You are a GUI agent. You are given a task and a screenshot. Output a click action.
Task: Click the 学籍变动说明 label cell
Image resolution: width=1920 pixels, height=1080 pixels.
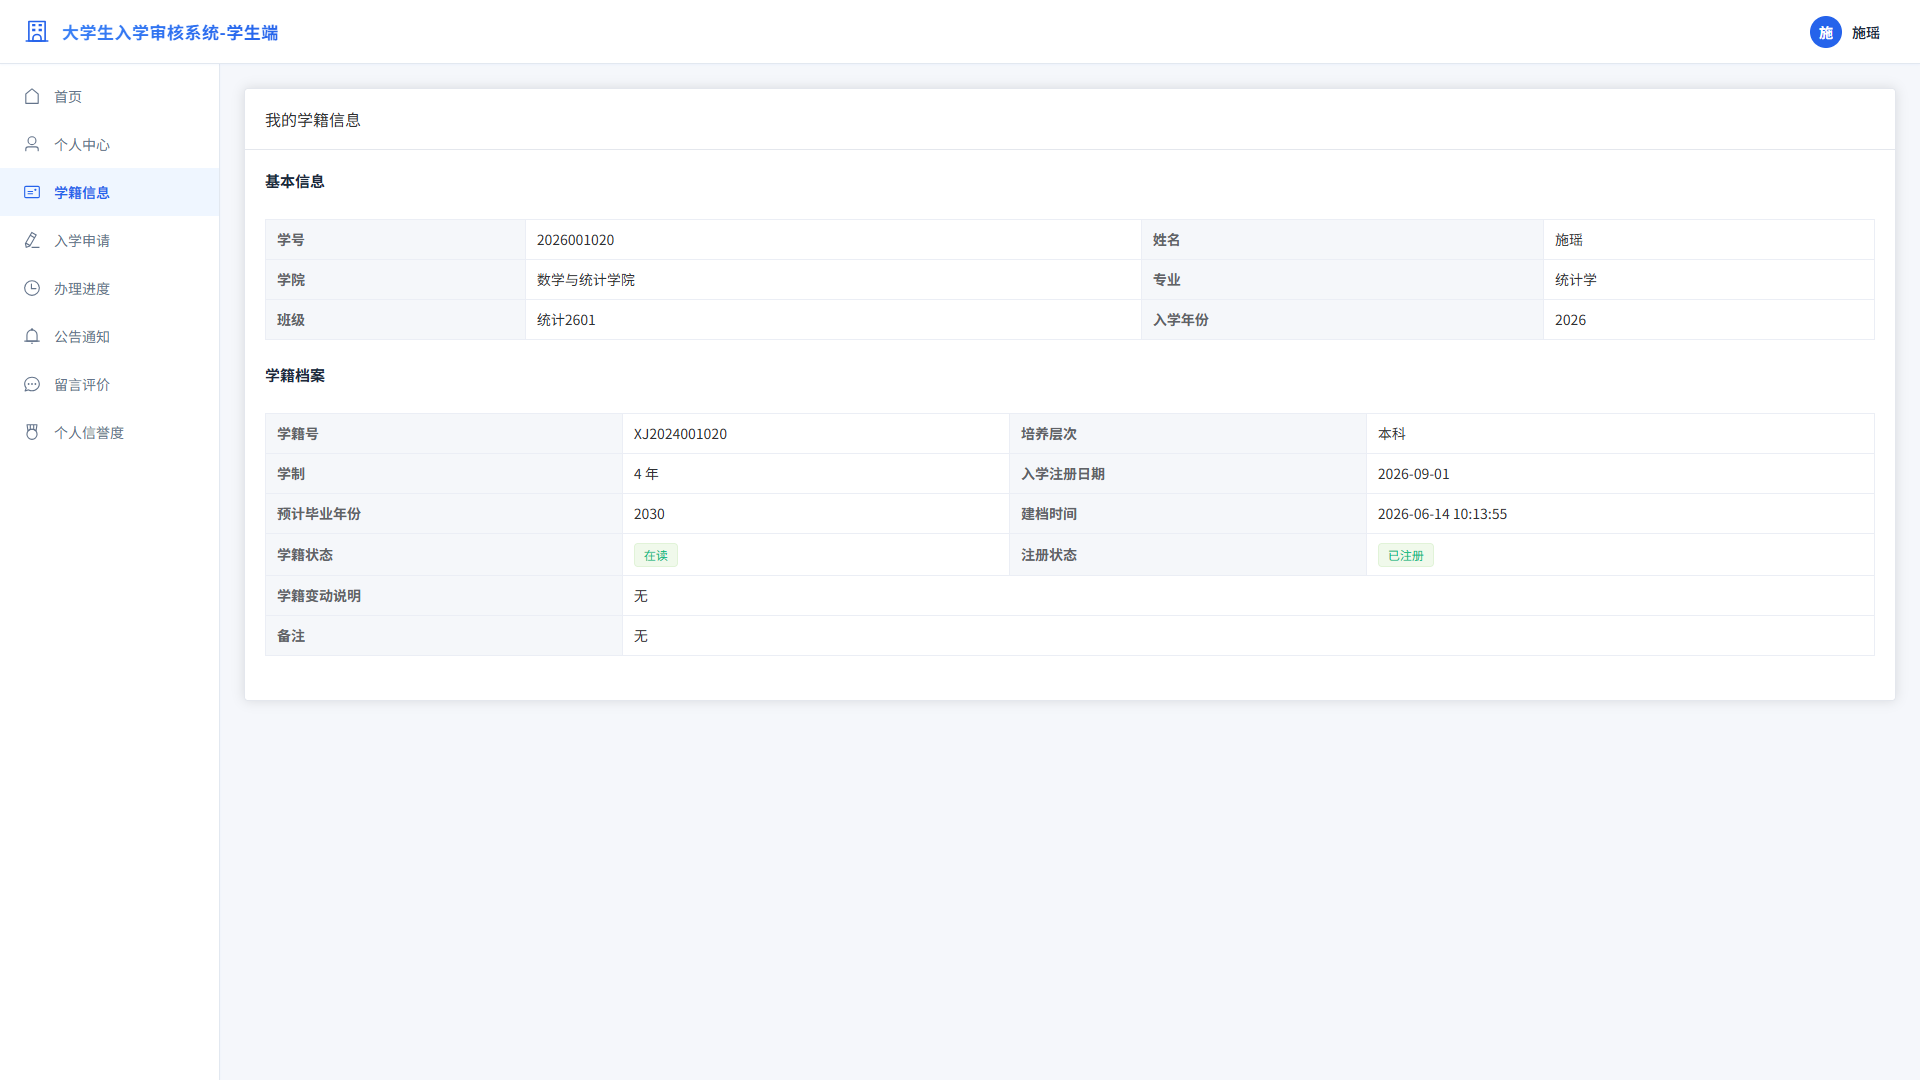(x=444, y=596)
